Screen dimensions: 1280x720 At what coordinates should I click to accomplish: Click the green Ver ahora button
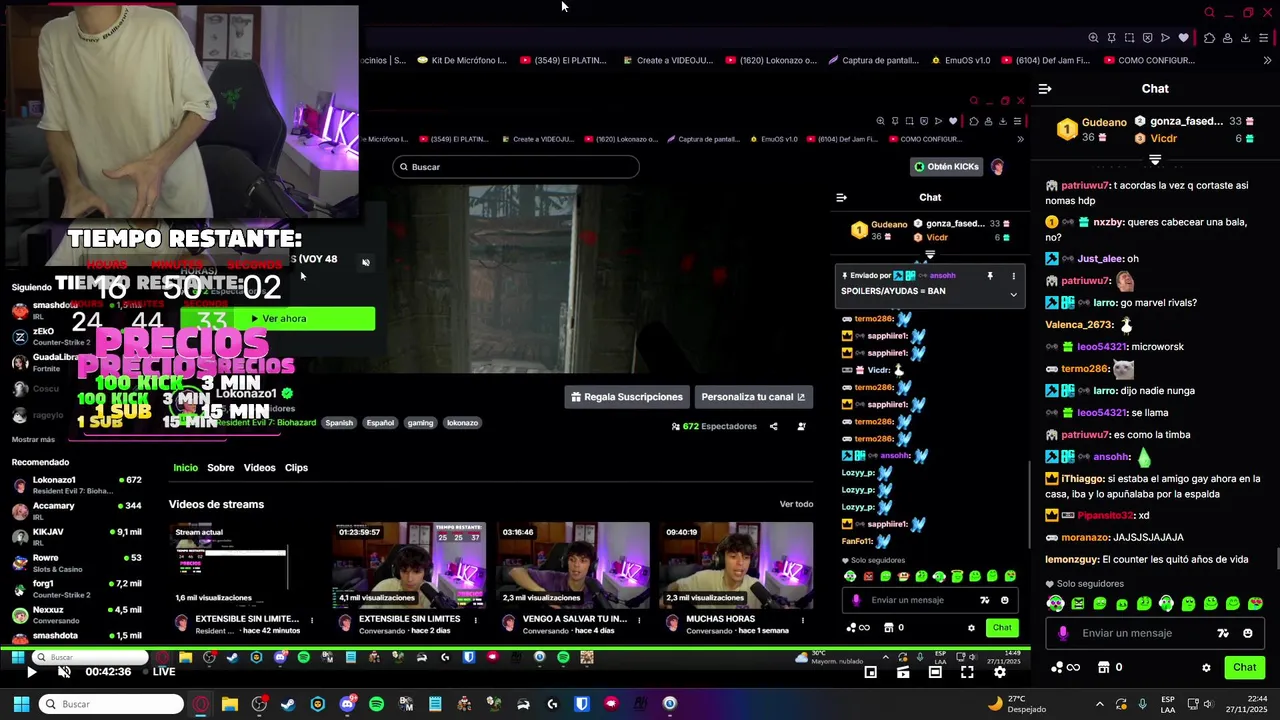[x=278, y=319]
